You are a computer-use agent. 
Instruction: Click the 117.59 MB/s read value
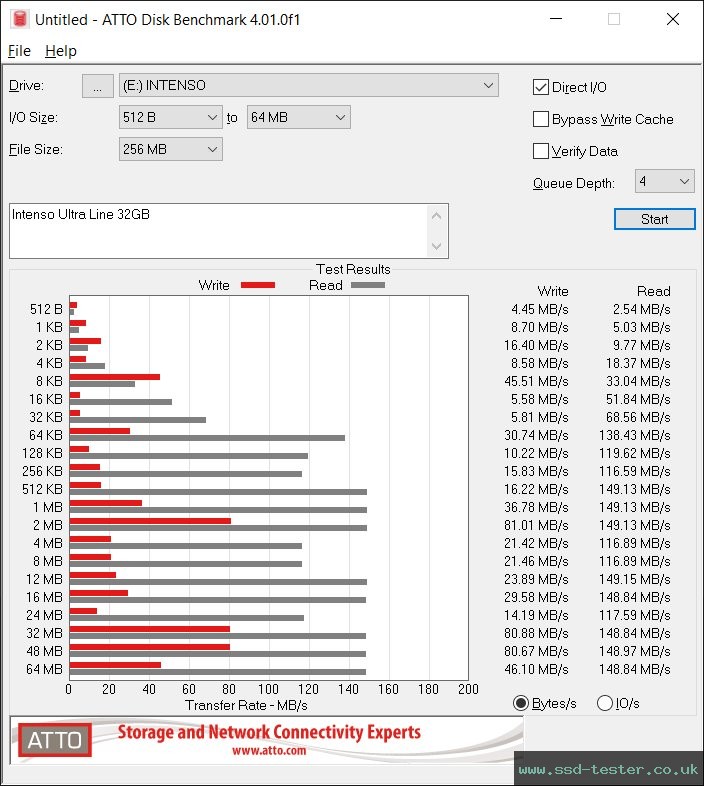(x=635, y=615)
